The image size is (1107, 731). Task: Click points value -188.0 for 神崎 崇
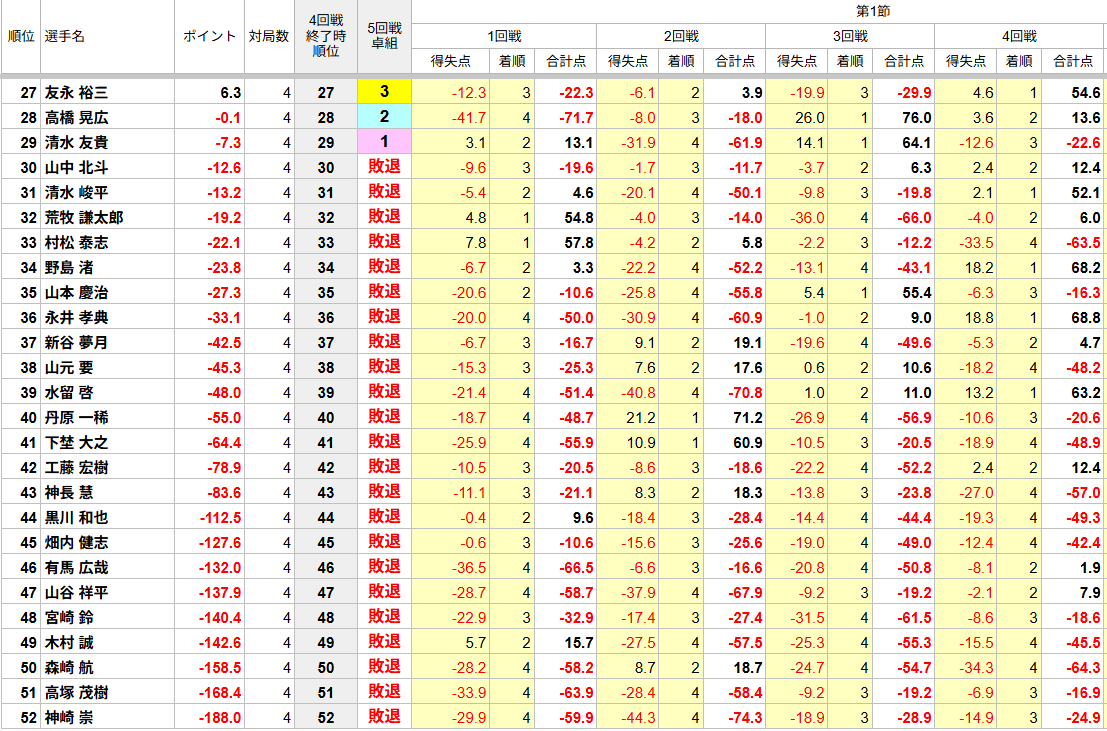221,718
